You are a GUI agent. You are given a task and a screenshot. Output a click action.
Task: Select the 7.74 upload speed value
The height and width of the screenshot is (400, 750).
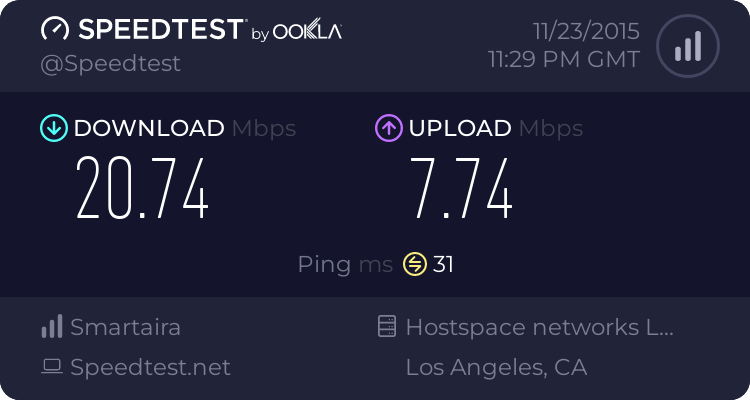462,188
